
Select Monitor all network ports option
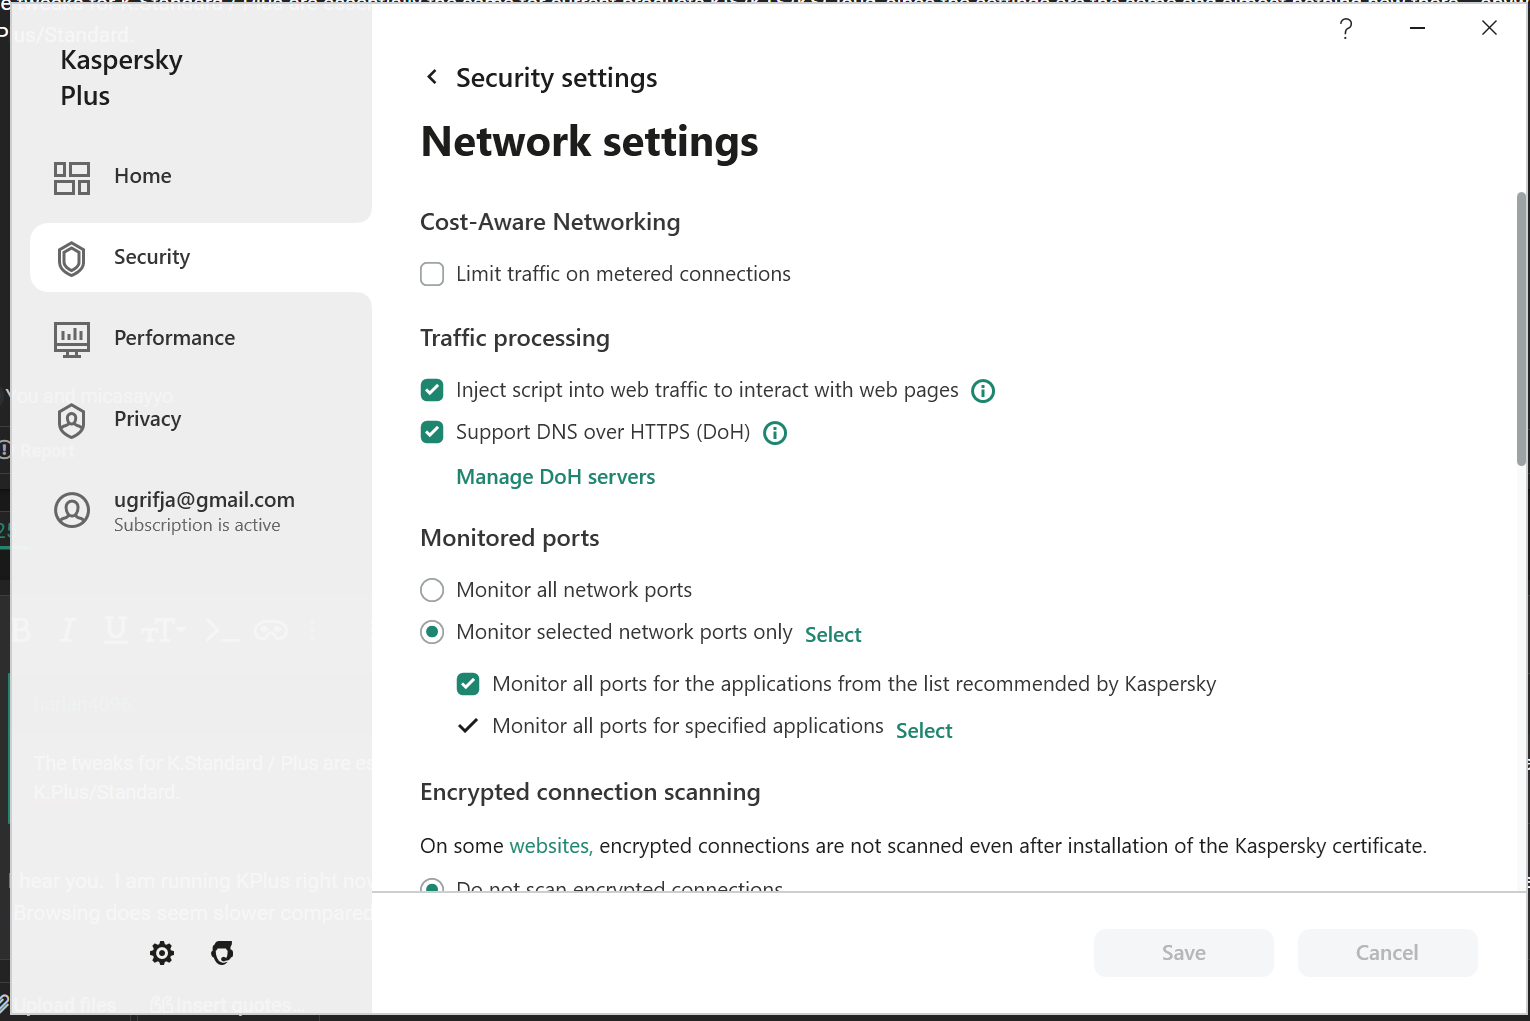[432, 590]
